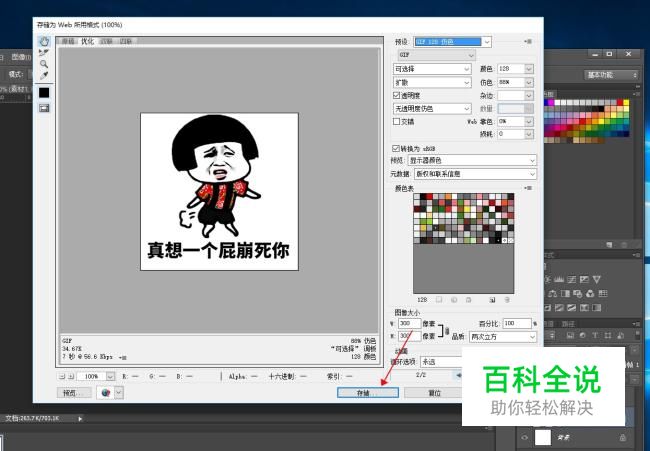Click shift to web palette icon
The height and width of the screenshot is (451, 650).
454,300
